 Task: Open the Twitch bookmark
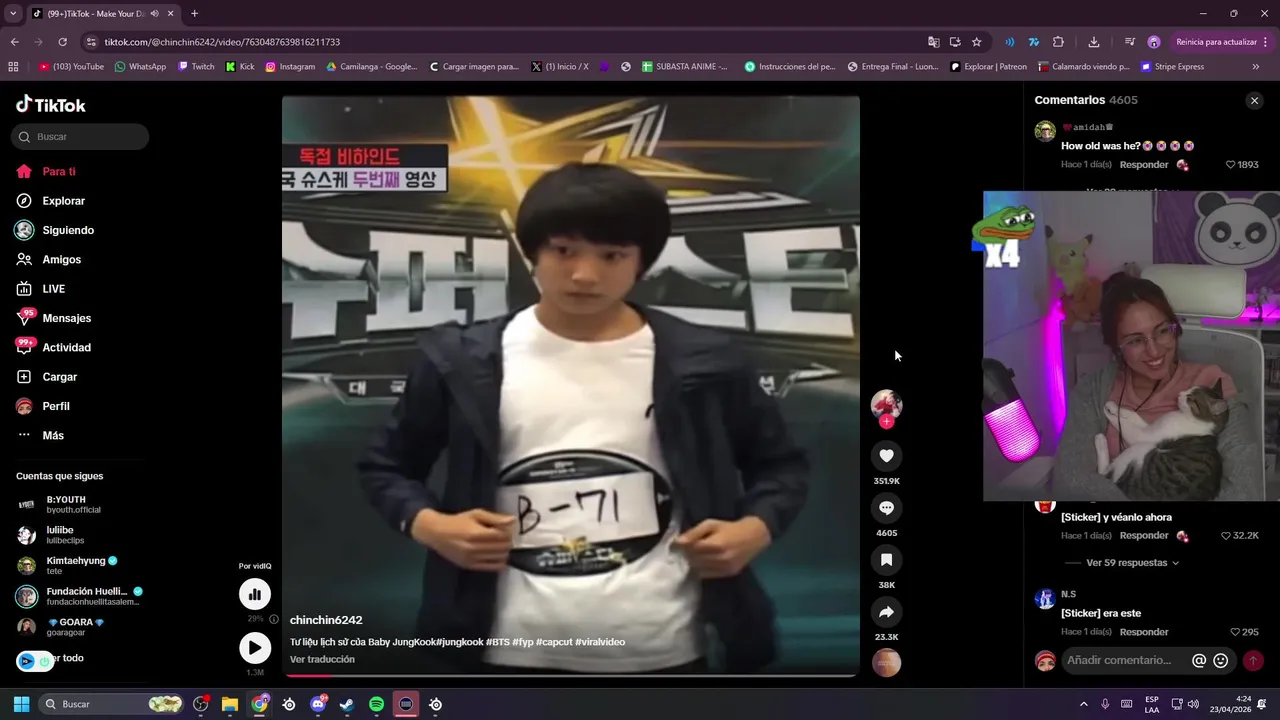[x=196, y=67]
